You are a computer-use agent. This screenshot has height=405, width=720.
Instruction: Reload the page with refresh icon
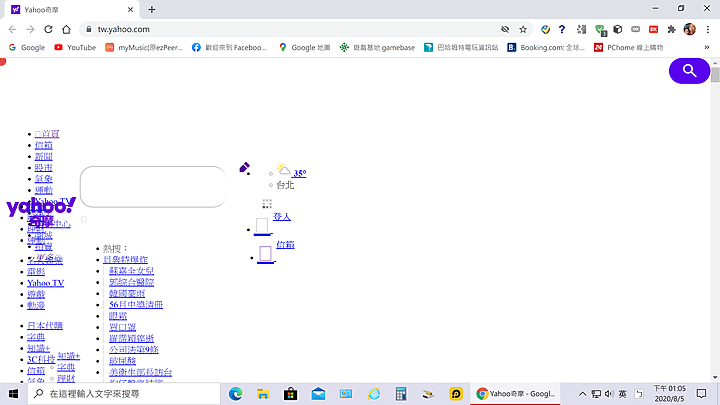[x=48, y=29]
